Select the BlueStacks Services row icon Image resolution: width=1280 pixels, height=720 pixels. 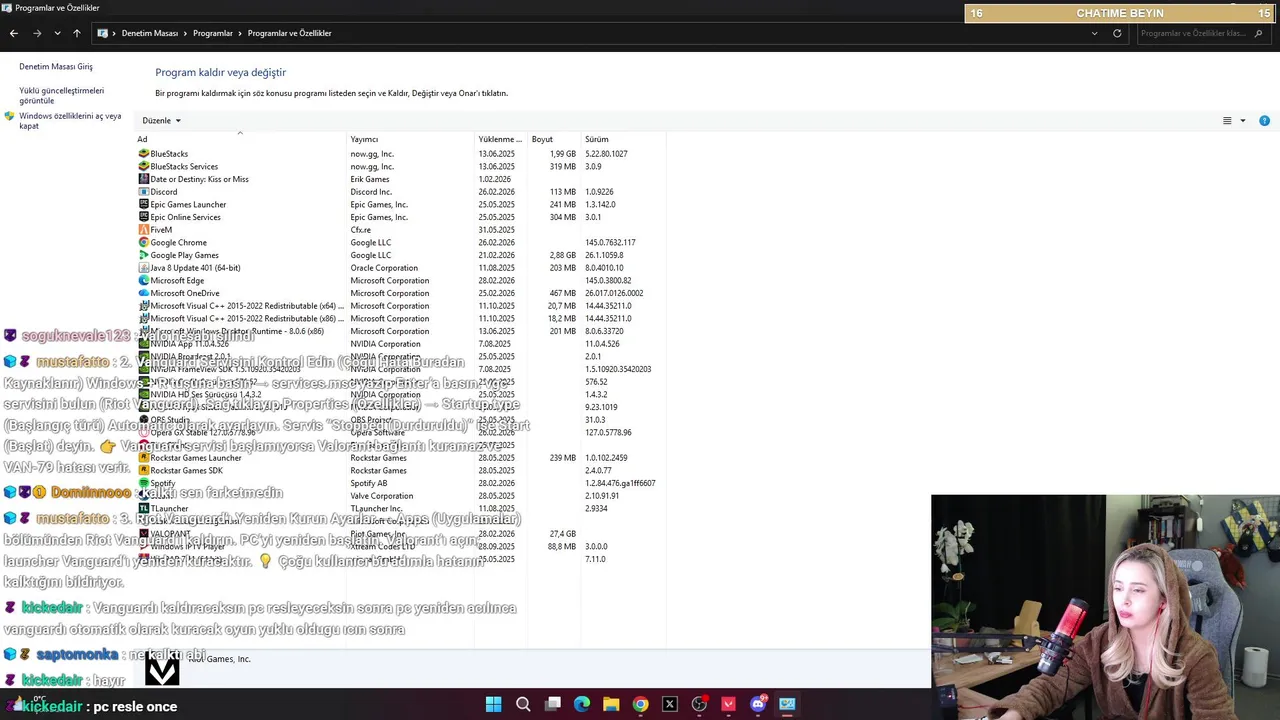click(x=143, y=166)
